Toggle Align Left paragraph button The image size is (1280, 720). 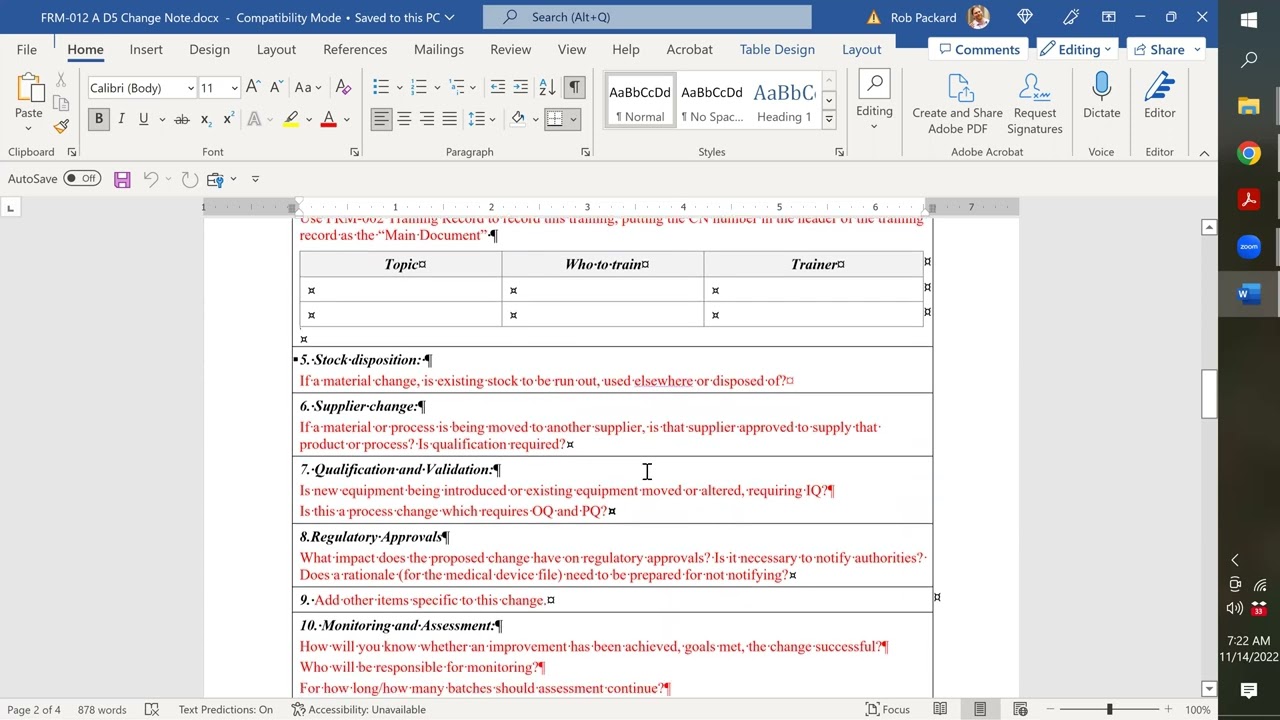[381, 119]
